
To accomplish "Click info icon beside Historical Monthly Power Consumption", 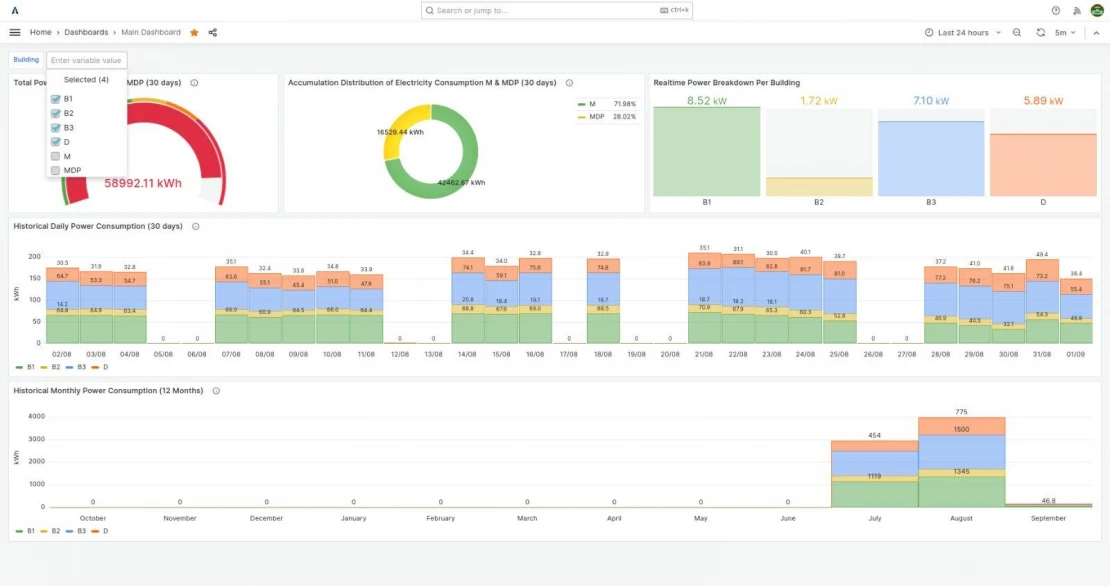I will pyautogui.click(x=216, y=391).
